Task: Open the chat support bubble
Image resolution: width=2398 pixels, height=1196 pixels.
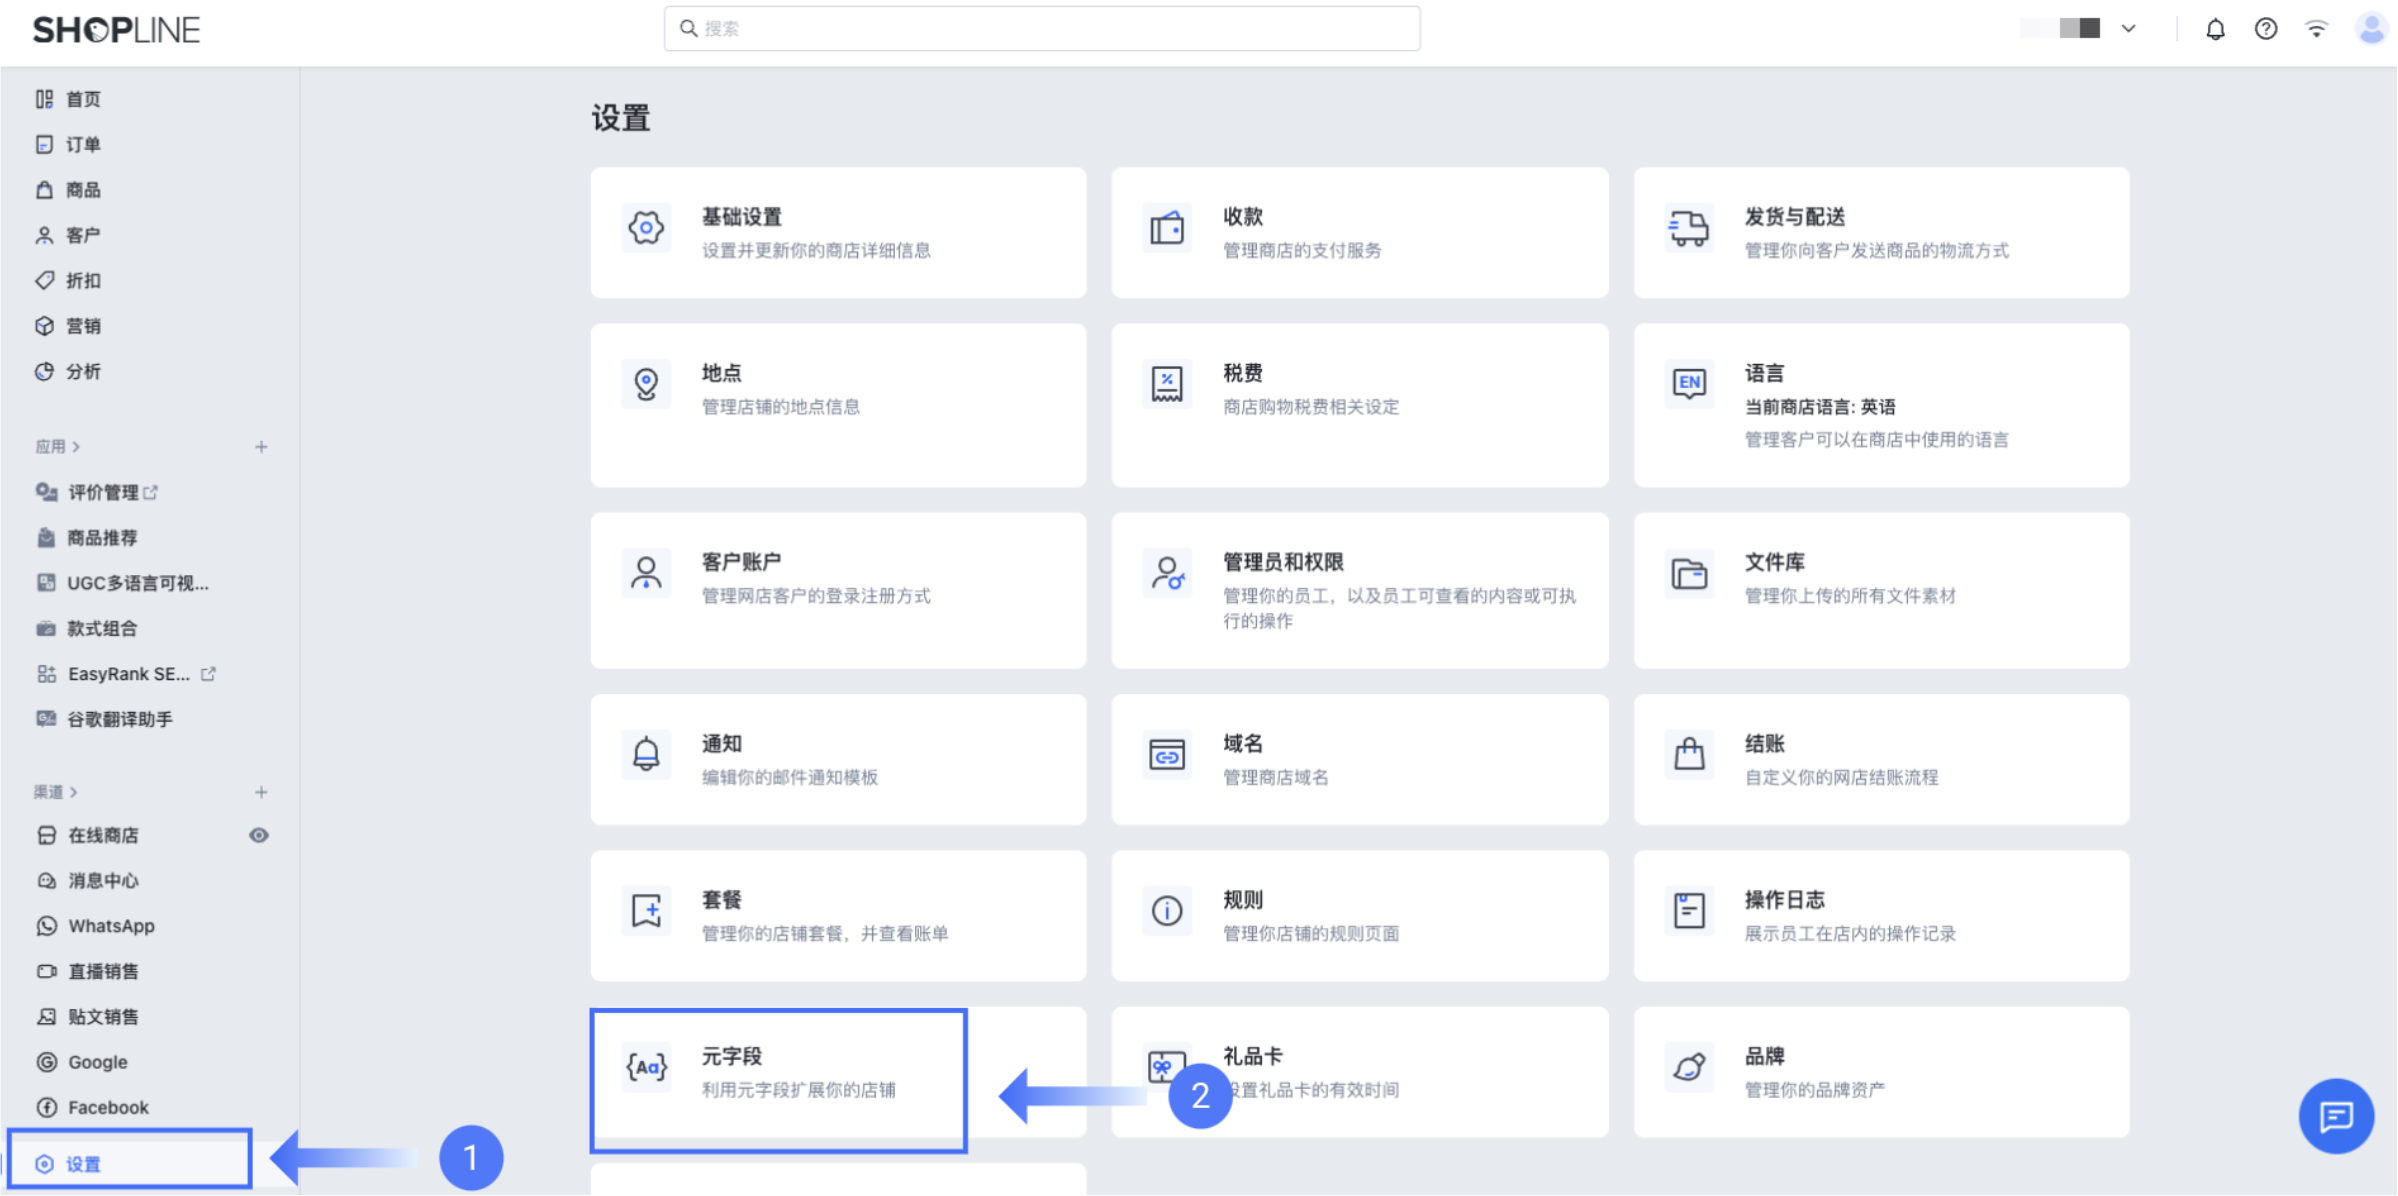Action: [2335, 1116]
